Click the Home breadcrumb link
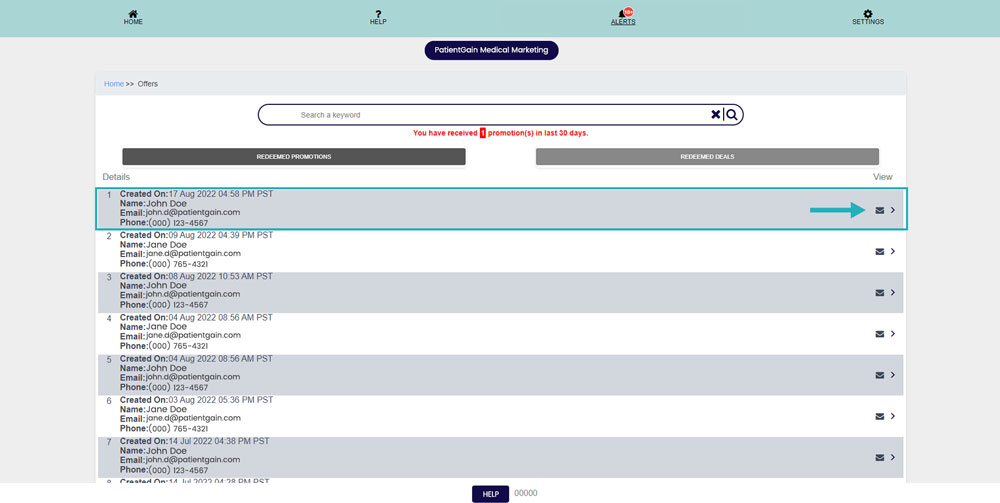Screen dimensions: 1000x503 click(x=113, y=84)
